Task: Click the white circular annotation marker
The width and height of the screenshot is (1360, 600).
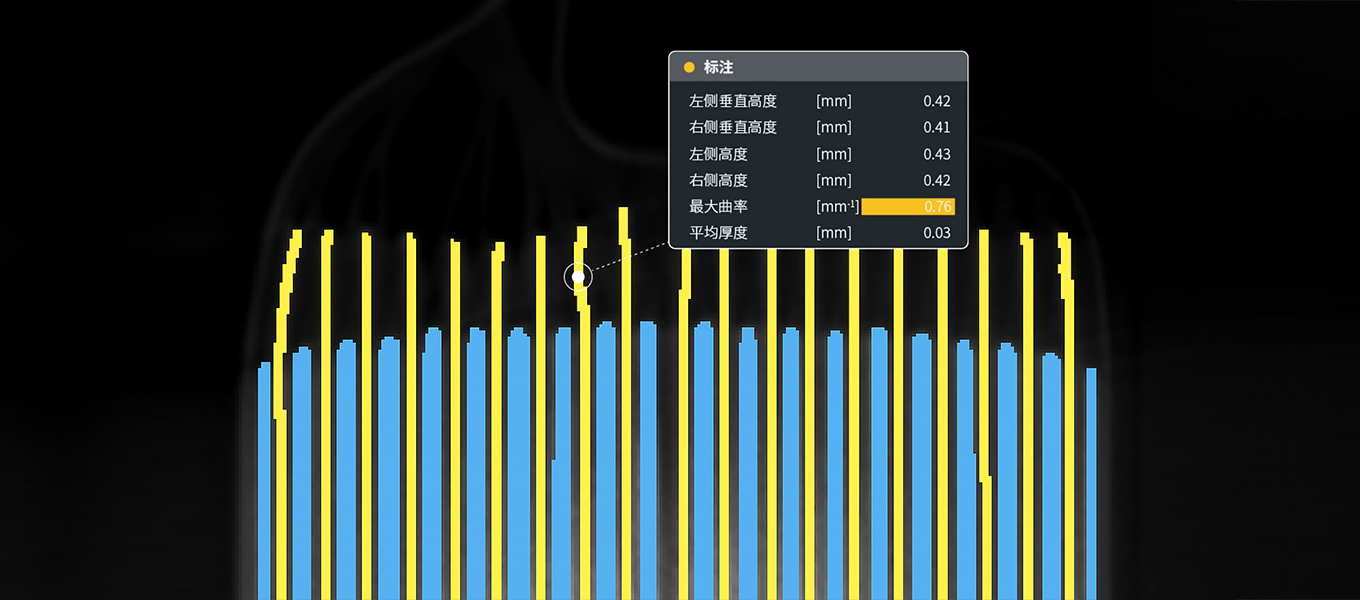Action: click(x=578, y=276)
